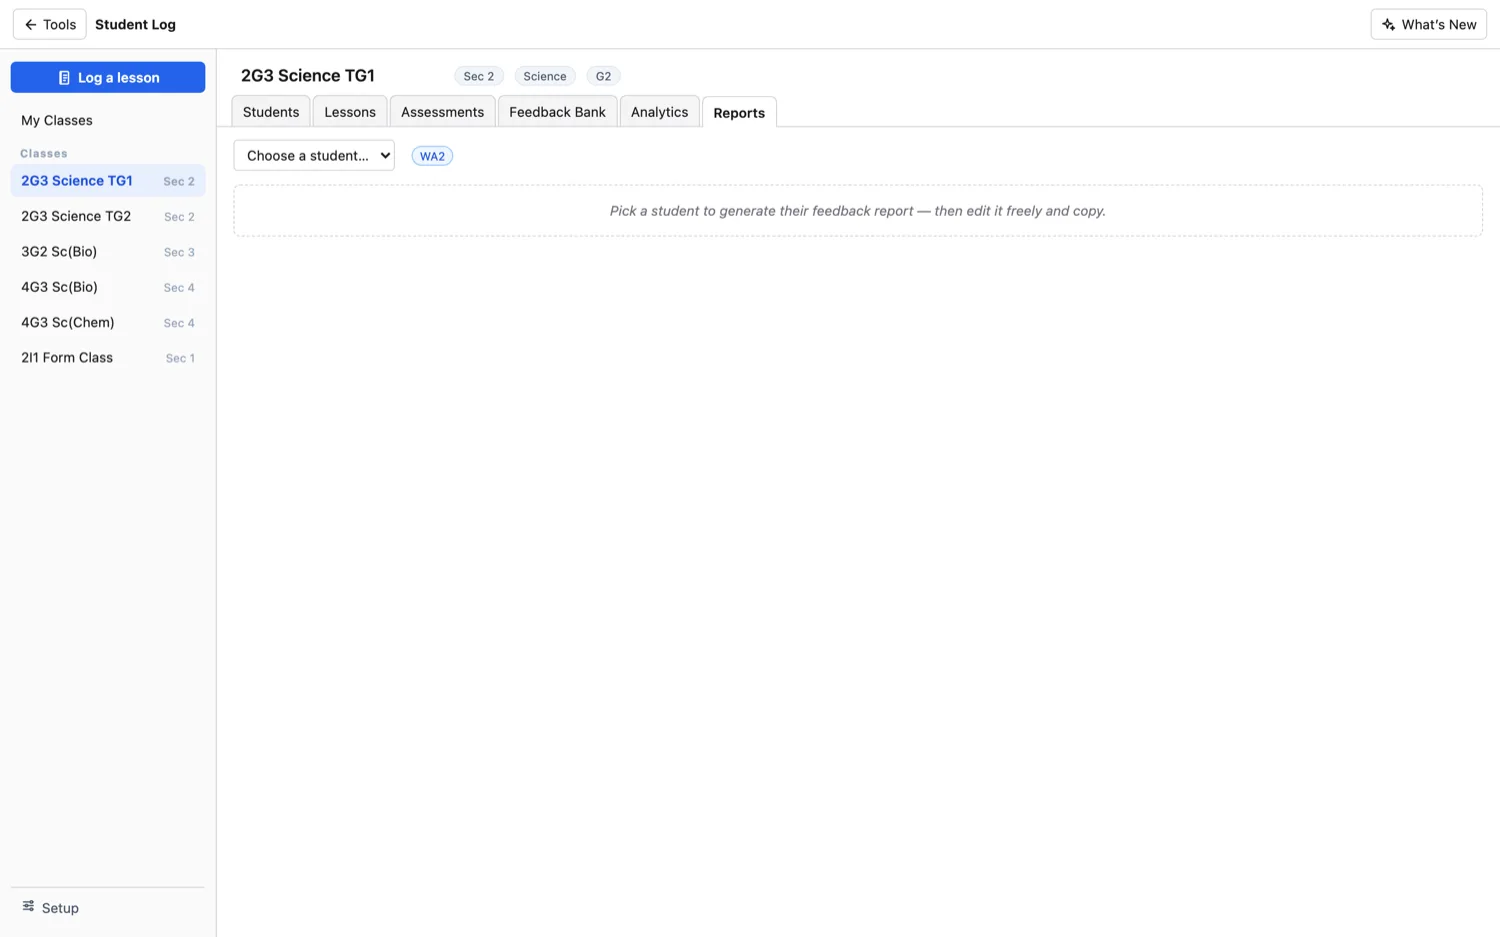
Task: Click the back arrow icon beside Tools
Action: (x=30, y=25)
